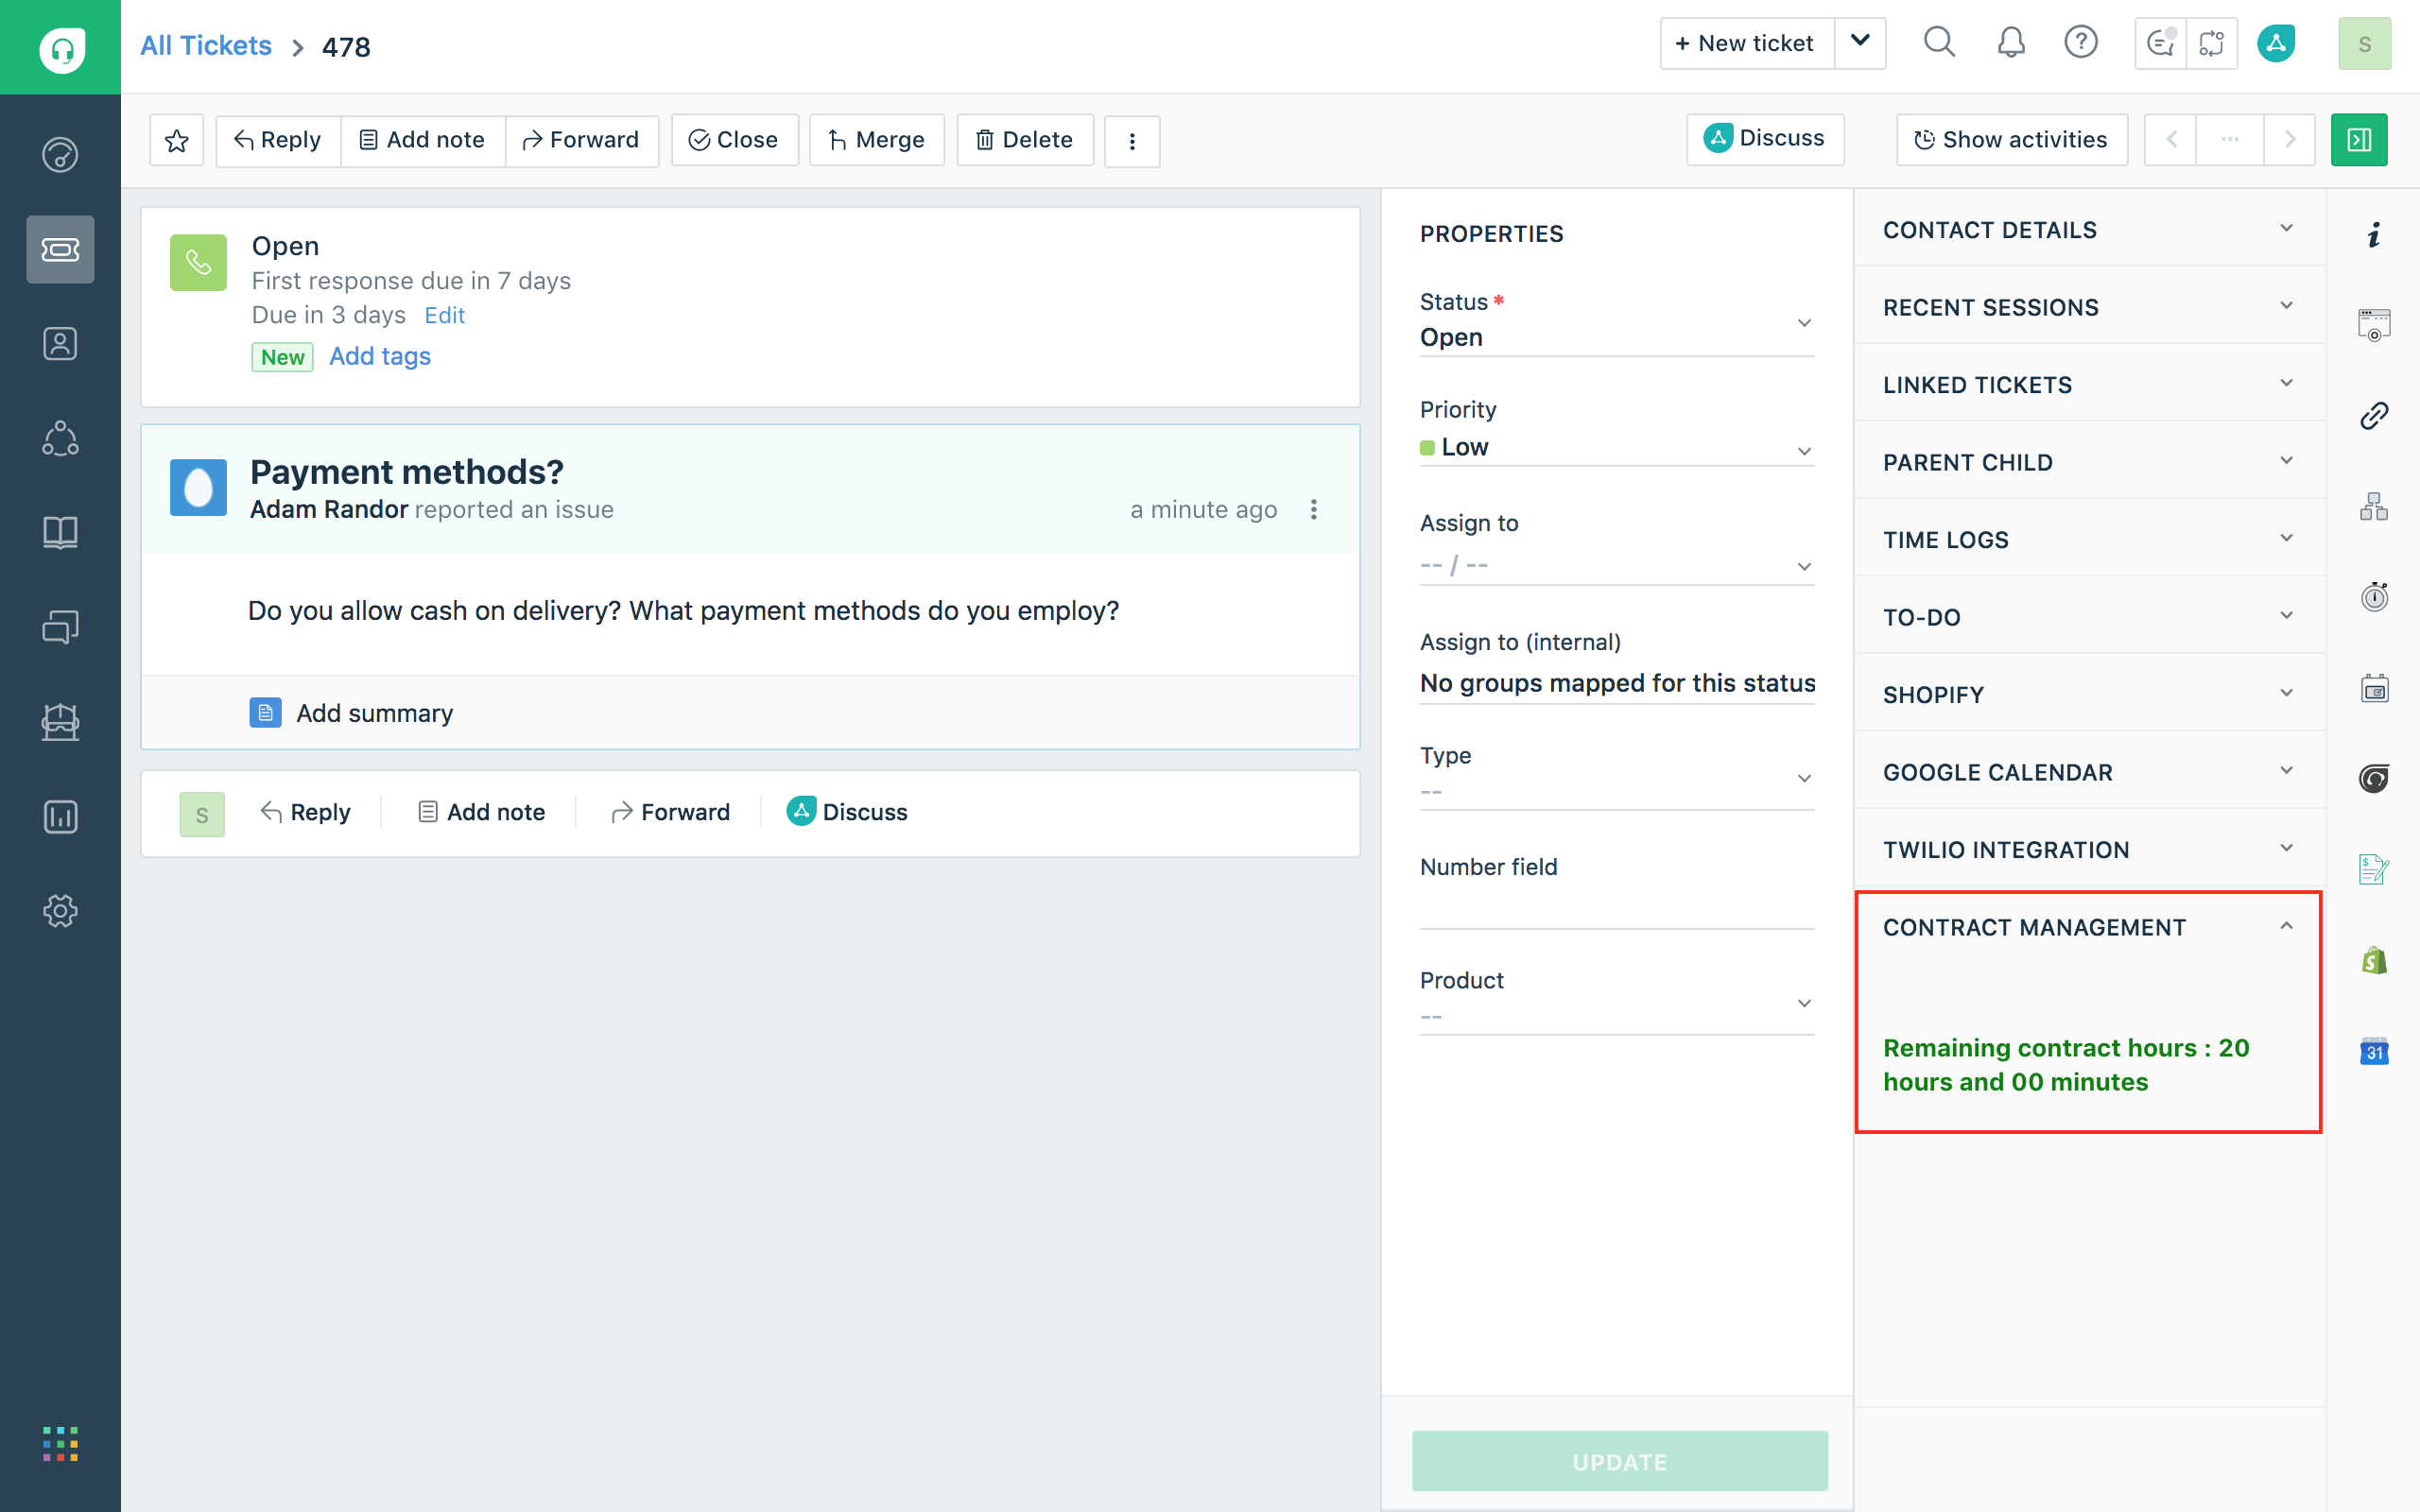
Task: Open the Tickets icon in left sidebar
Action: pos(60,249)
